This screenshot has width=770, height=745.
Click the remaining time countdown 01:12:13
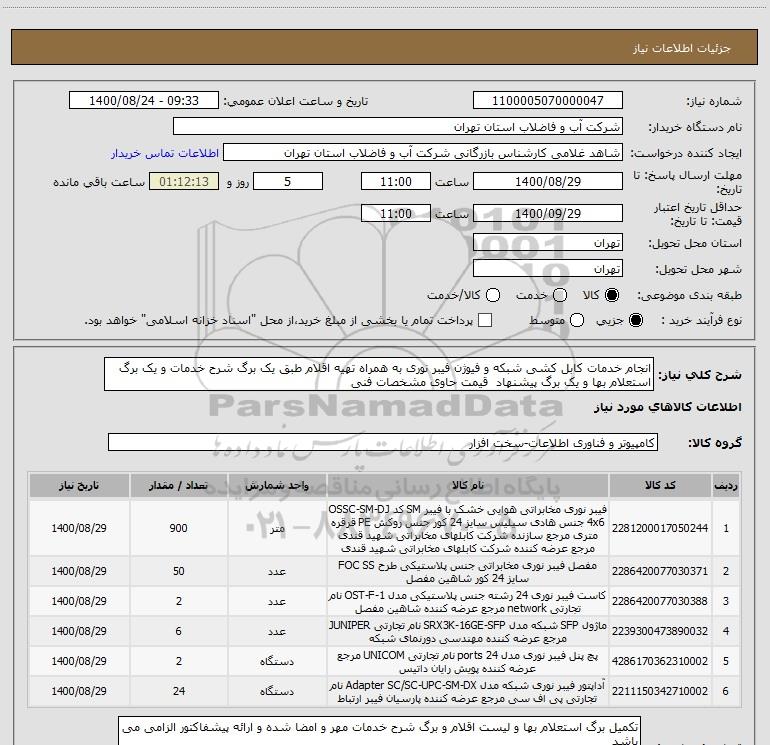(x=184, y=181)
